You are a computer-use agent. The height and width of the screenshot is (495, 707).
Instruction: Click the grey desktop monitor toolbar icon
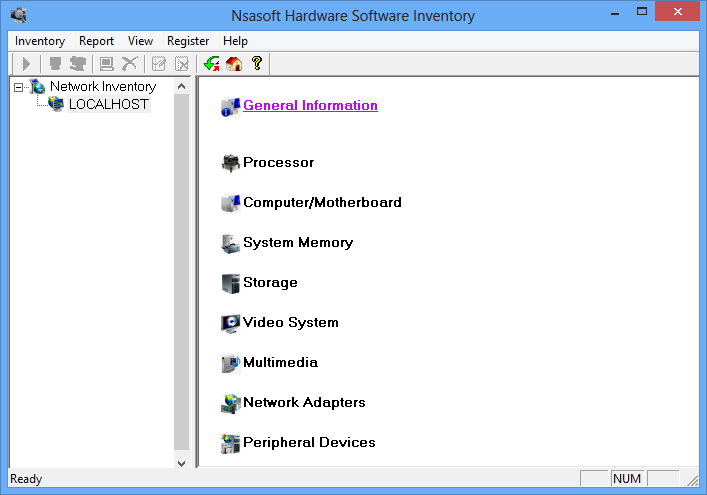(x=106, y=64)
